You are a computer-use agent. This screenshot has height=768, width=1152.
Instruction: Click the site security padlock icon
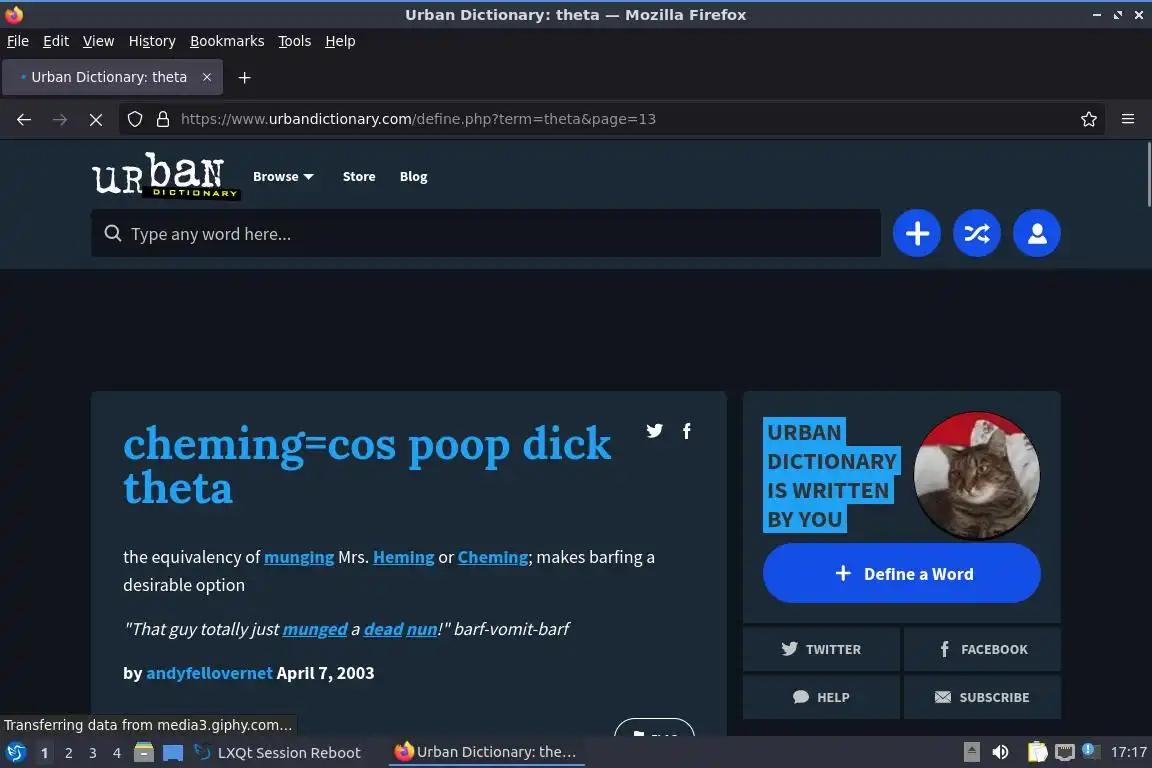163,119
